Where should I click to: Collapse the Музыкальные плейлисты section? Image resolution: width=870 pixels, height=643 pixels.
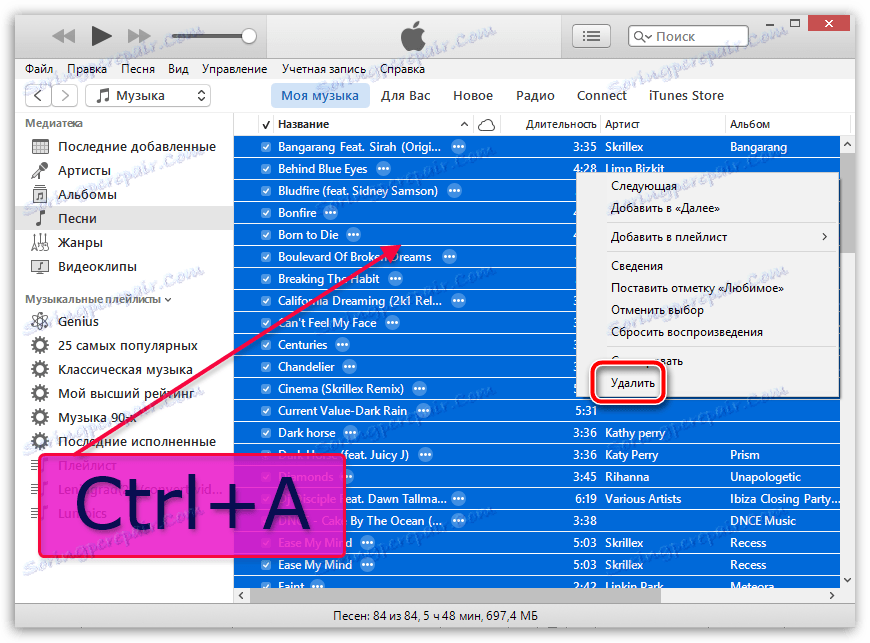pyautogui.click(x=168, y=300)
